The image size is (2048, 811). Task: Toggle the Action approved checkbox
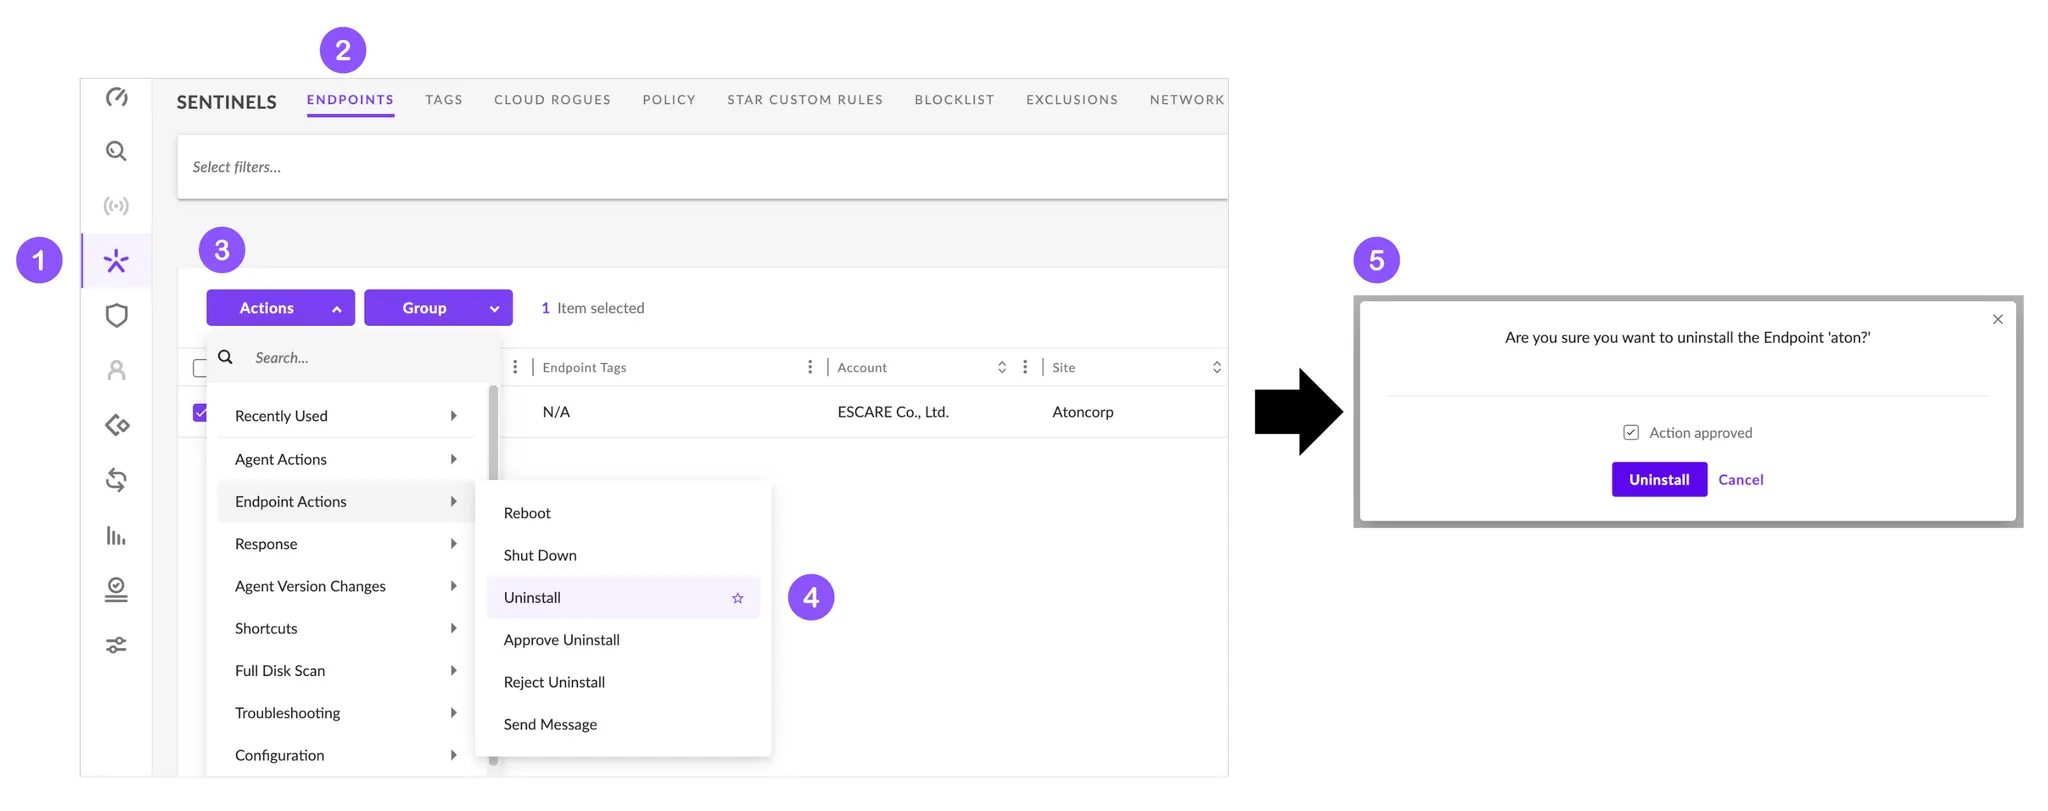(1631, 433)
